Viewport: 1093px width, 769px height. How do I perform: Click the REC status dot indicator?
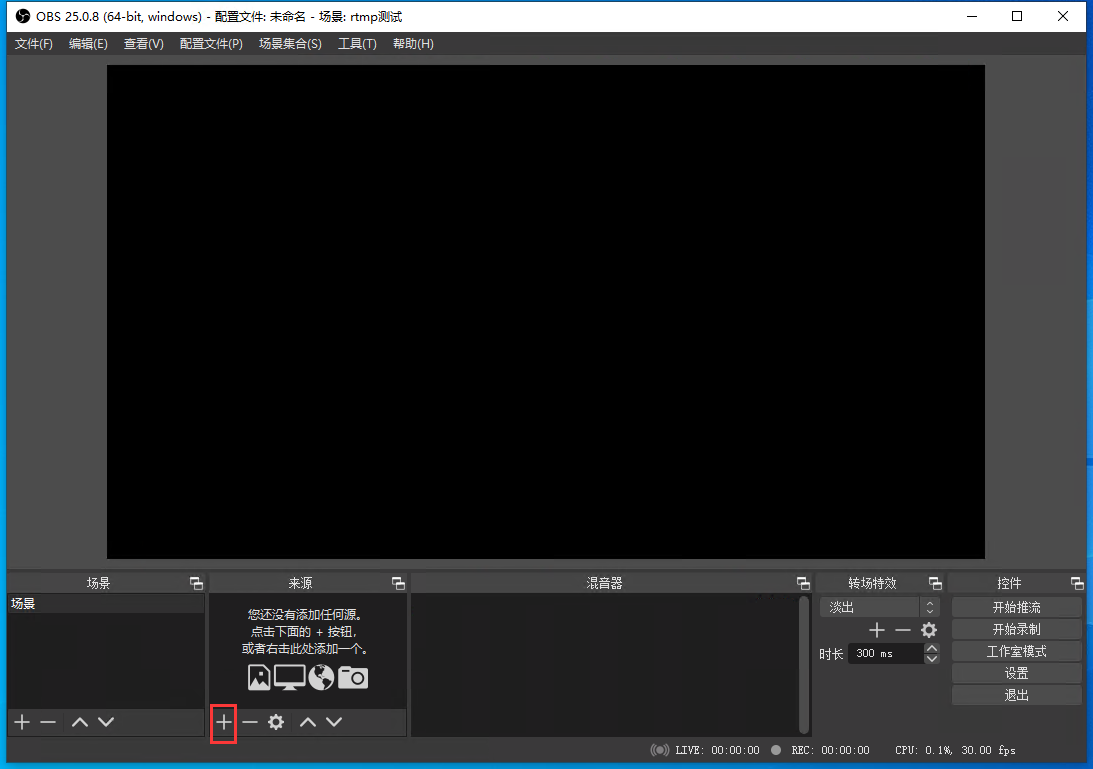pyautogui.click(x=776, y=750)
